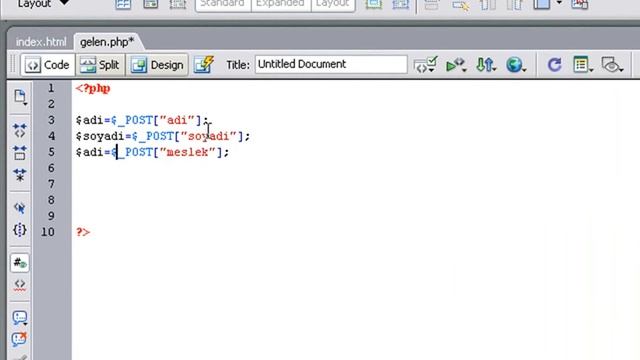
Task: Click the ?> closing tag on line 10
Action: coord(83,232)
